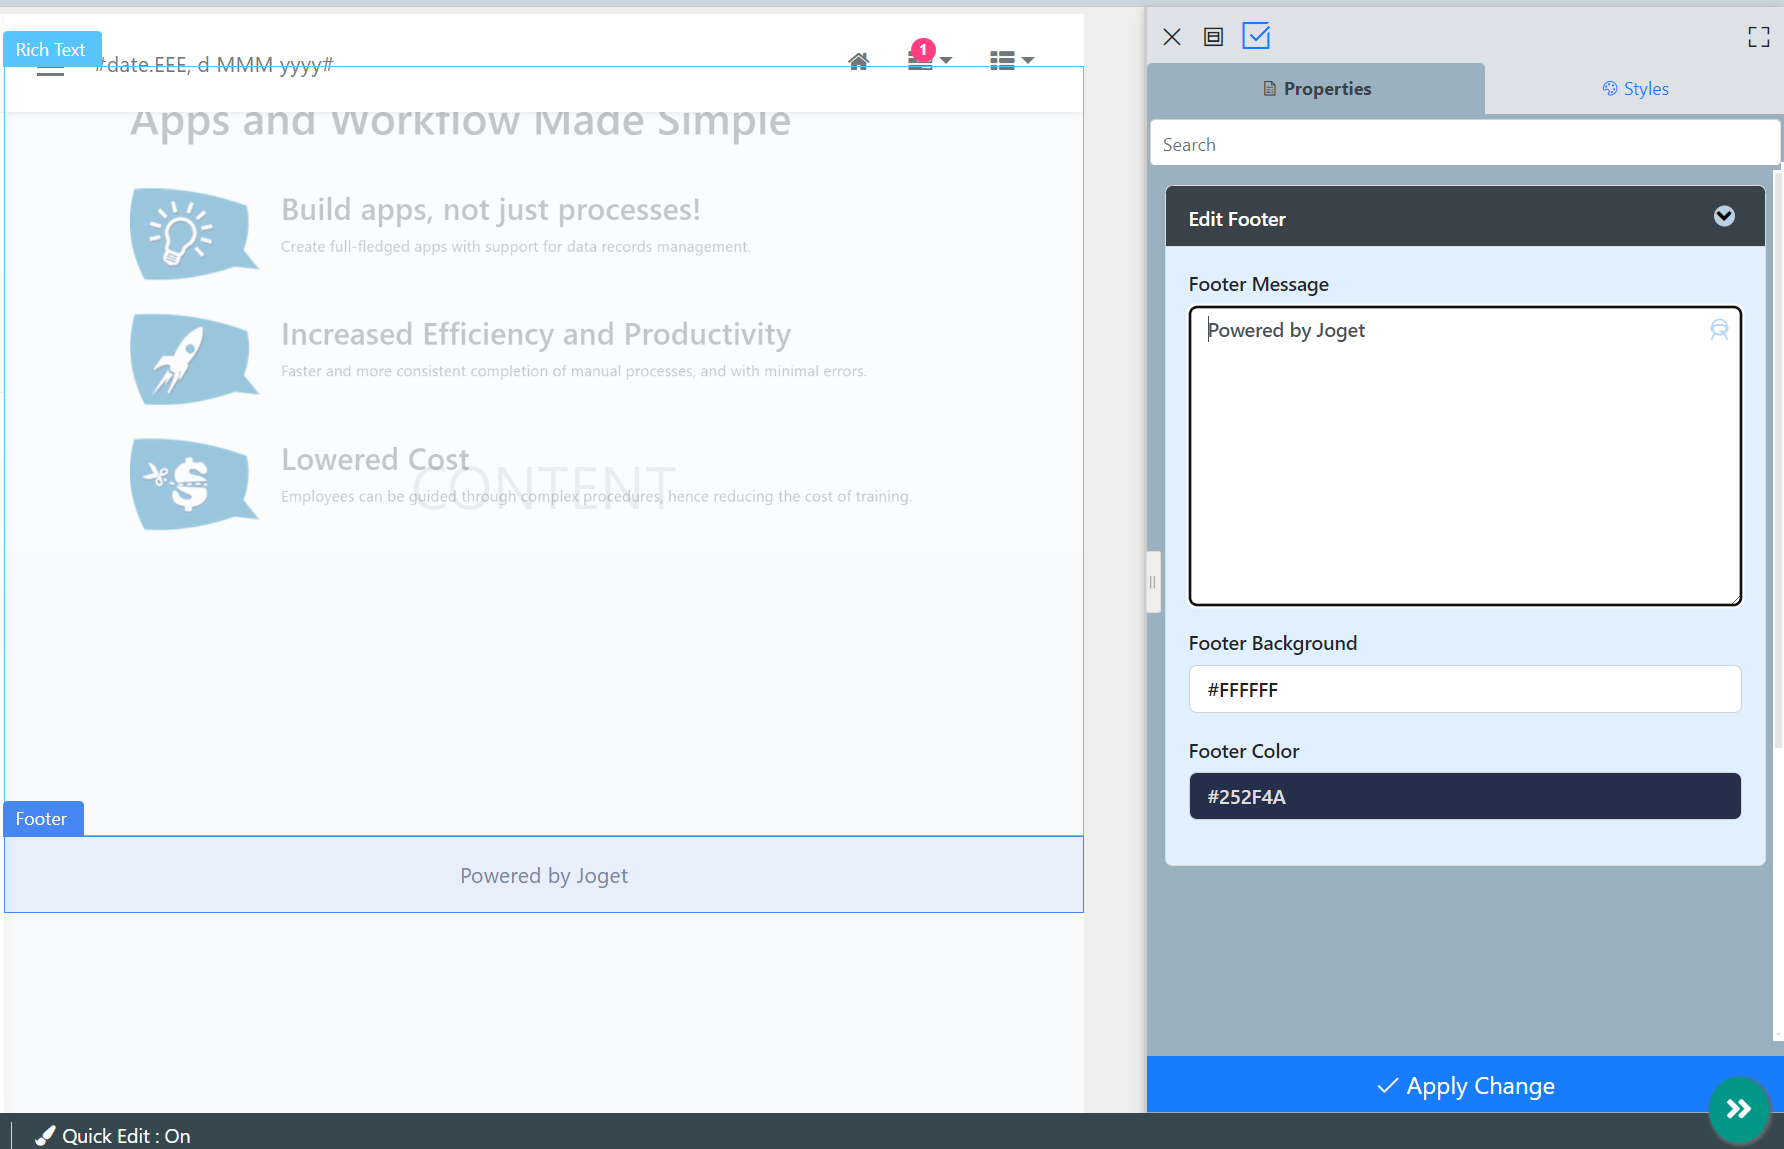Click the Footer Color label
Image resolution: width=1784 pixels, height=1149 pixels.
1244,751
